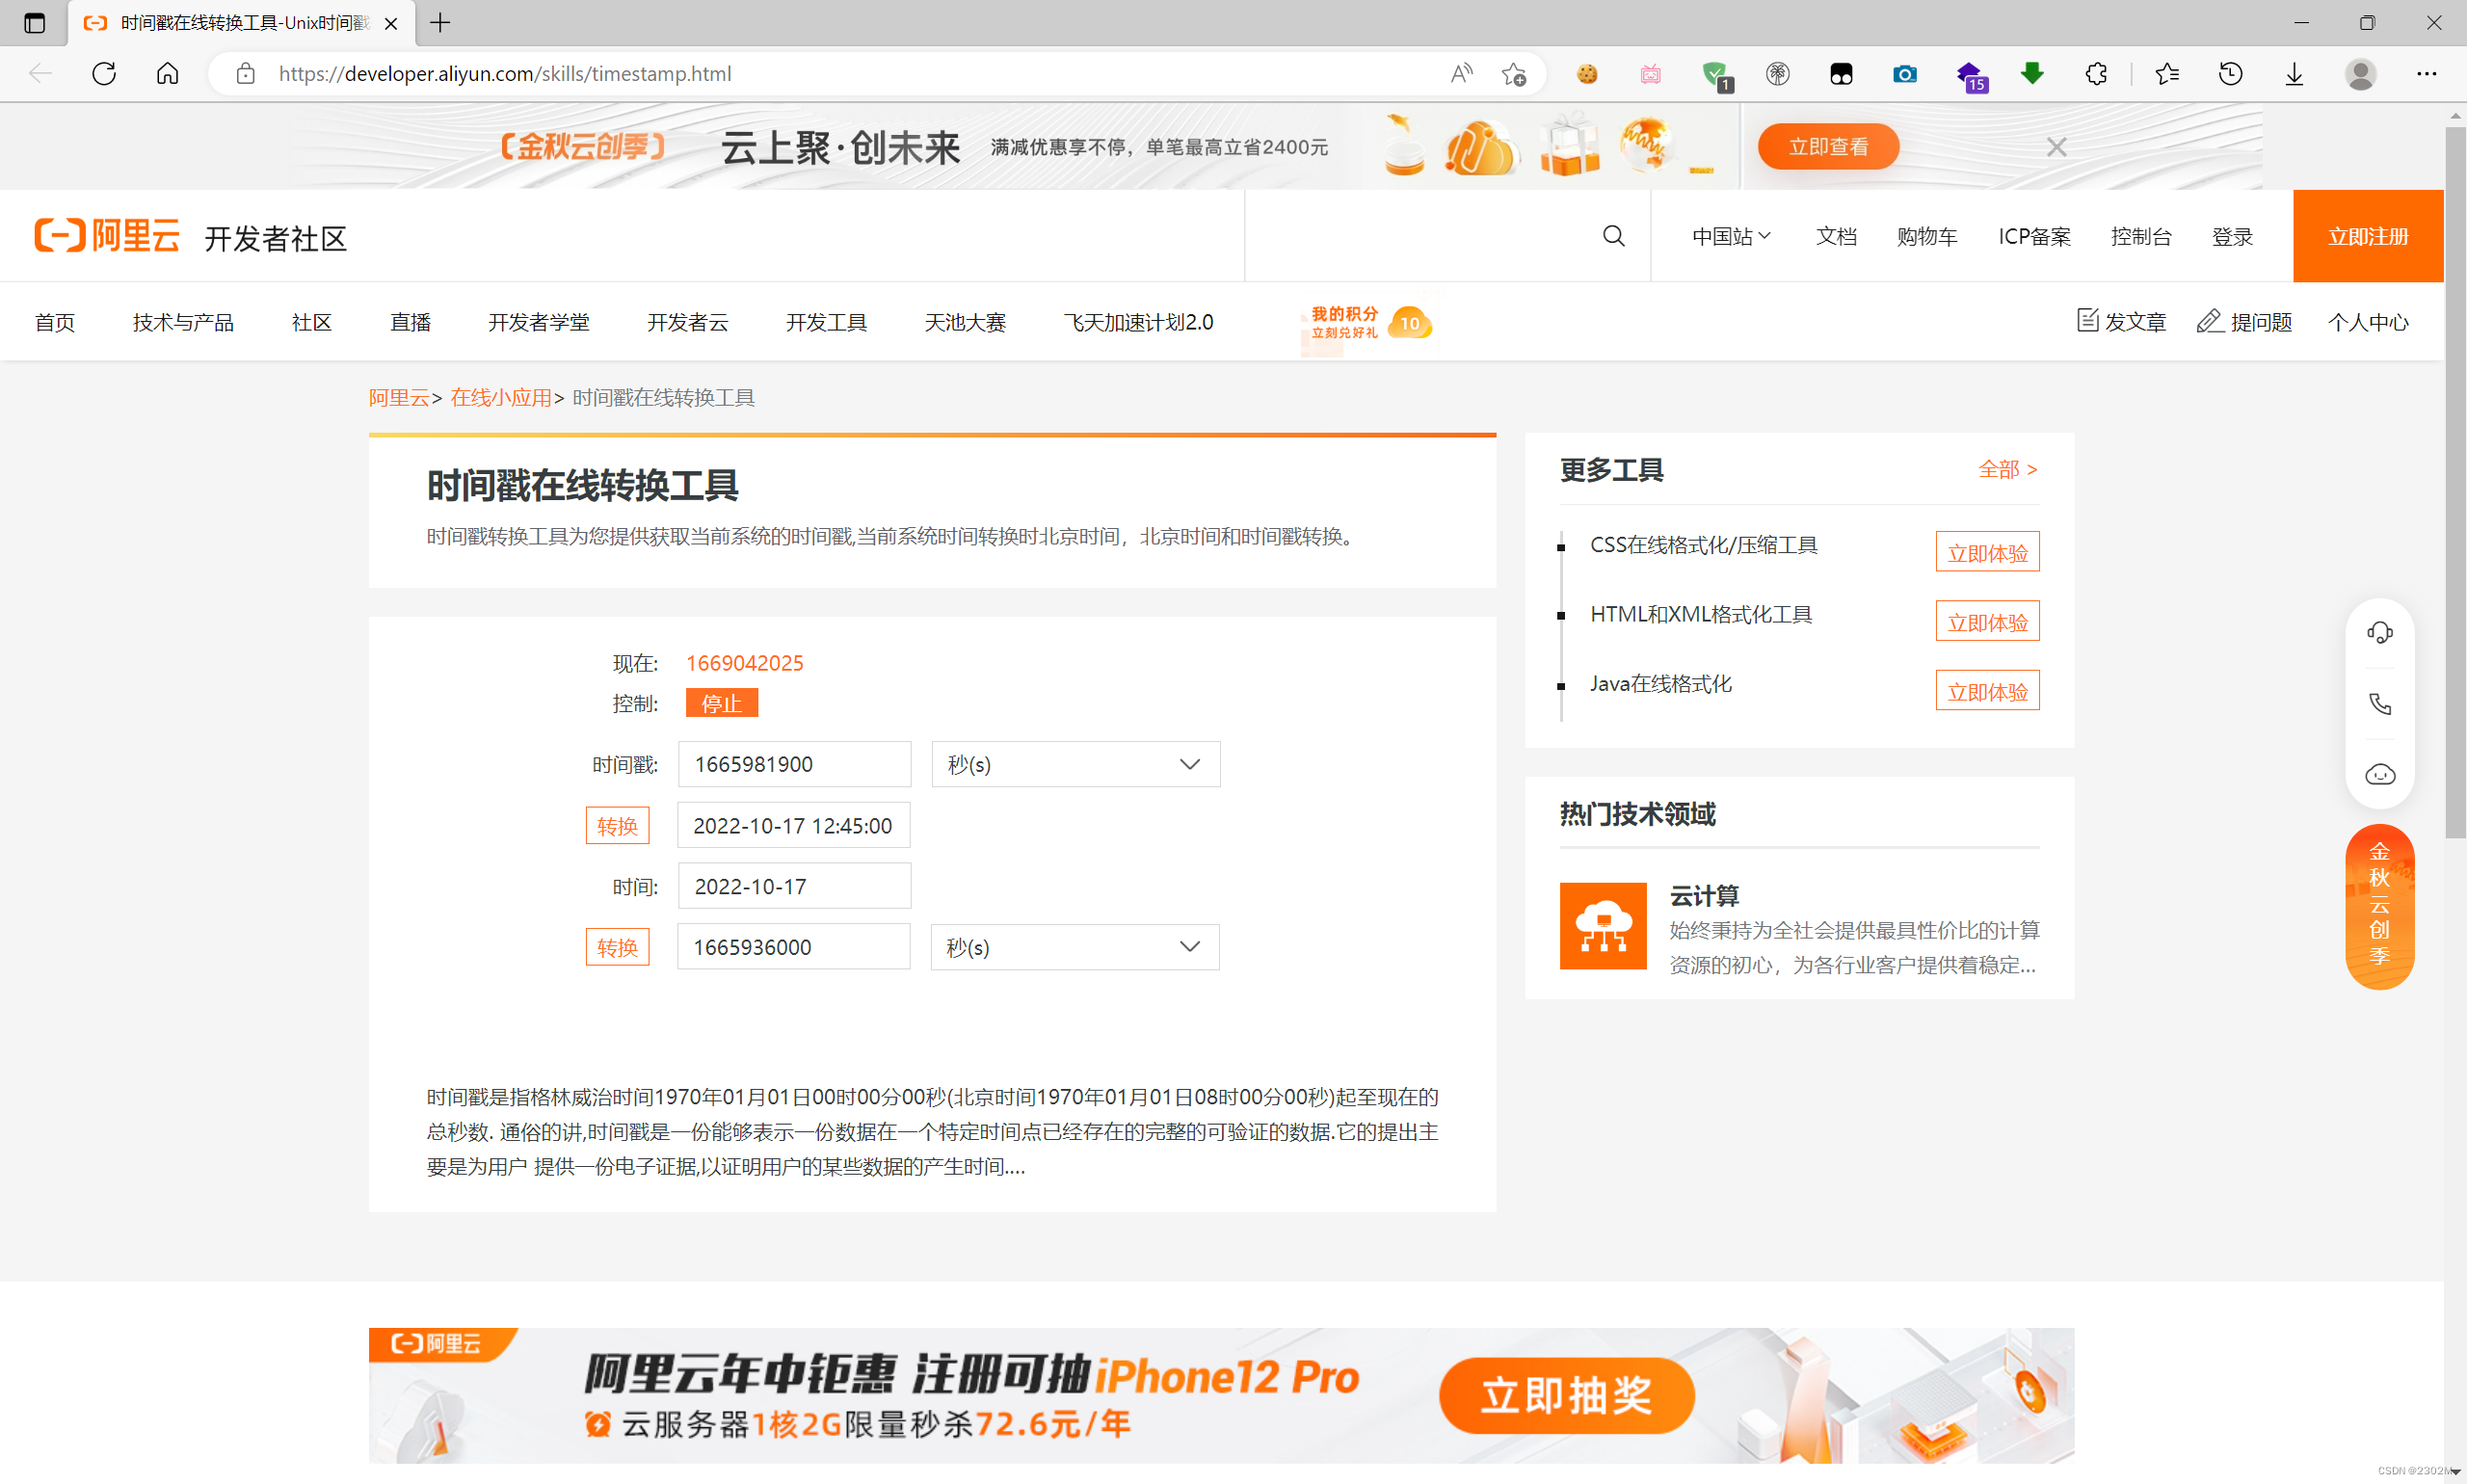
Task: Click 立即体验 for CSS formatting tool
Action: [1987, 553]
